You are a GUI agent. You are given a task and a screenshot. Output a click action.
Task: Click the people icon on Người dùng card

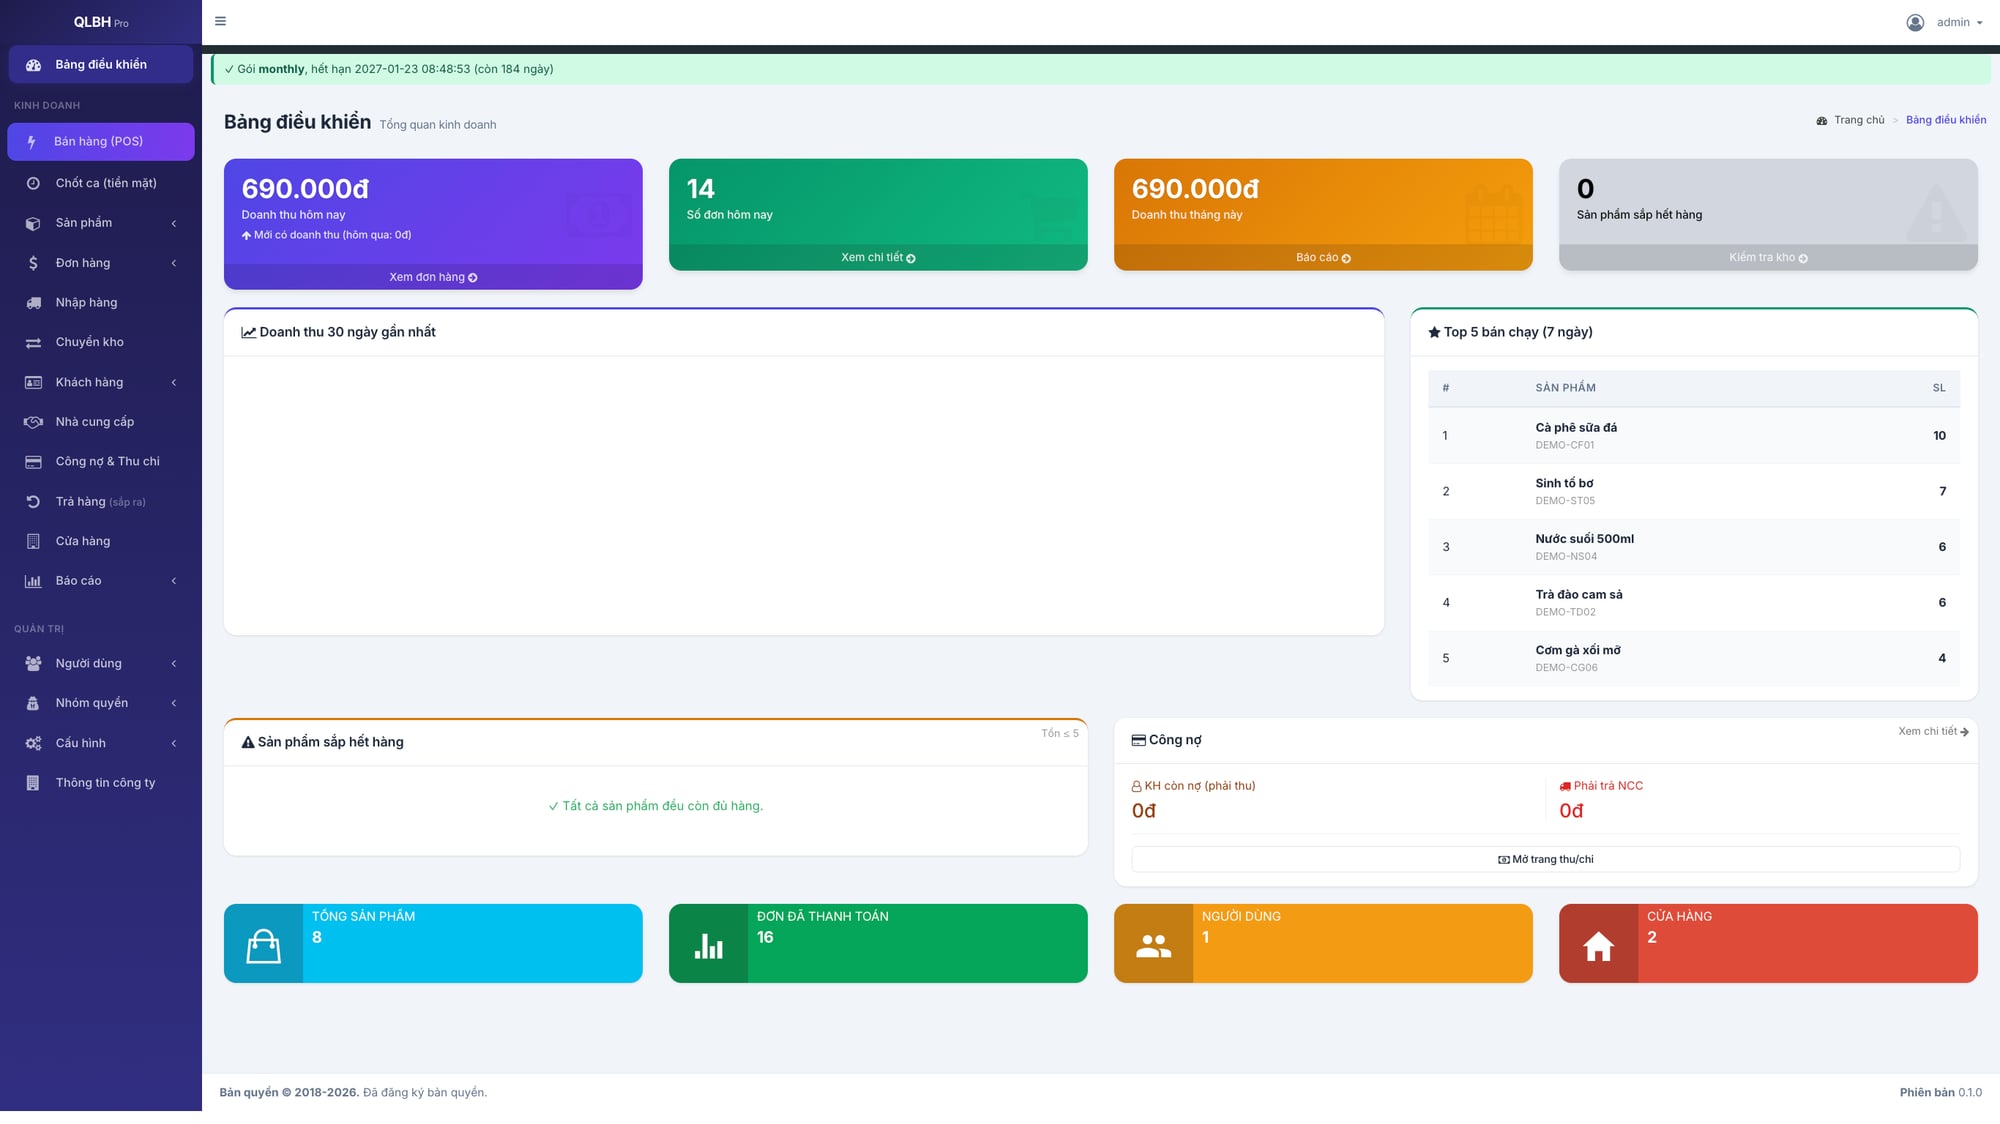pos(1153,945)
